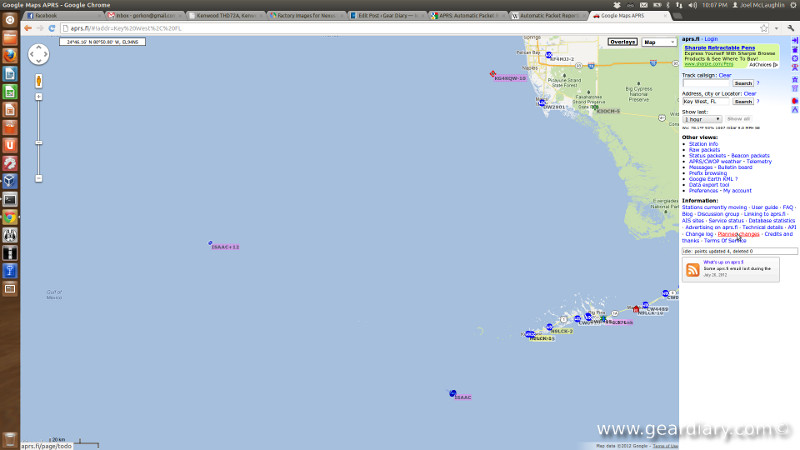Switch to the Edit Post Gear Diary tab
Image resolution: width=800 pixels, height=450 pixels.
coord(386,16)
